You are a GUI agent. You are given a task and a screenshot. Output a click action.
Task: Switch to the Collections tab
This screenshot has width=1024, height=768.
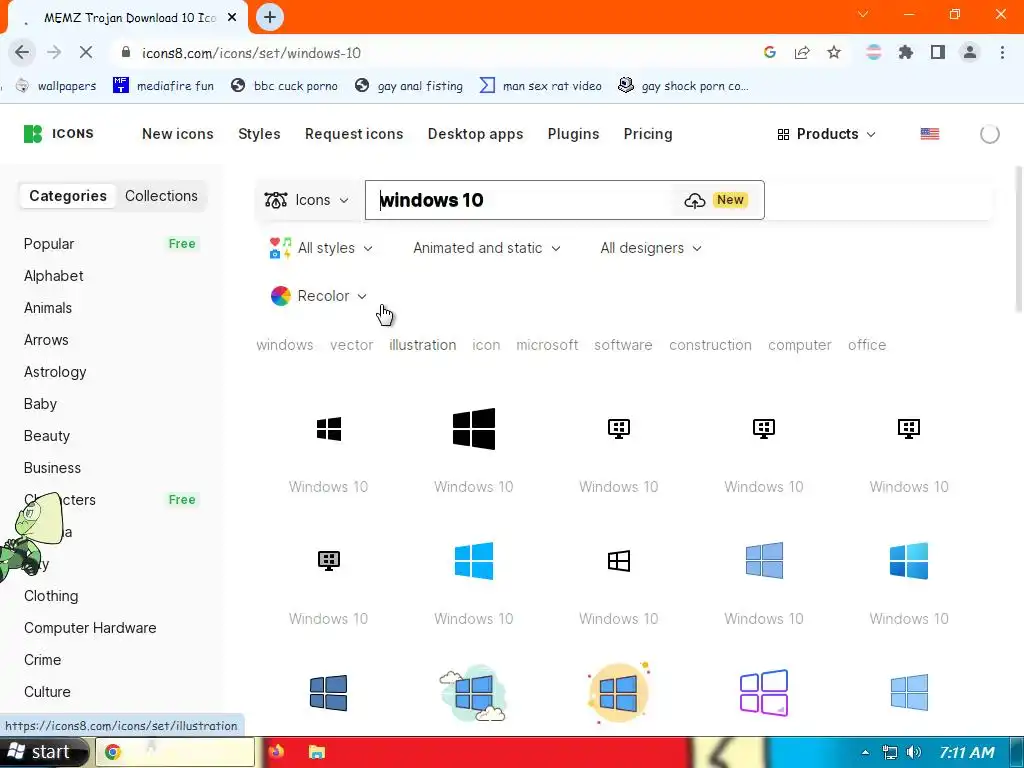(161, 196)
